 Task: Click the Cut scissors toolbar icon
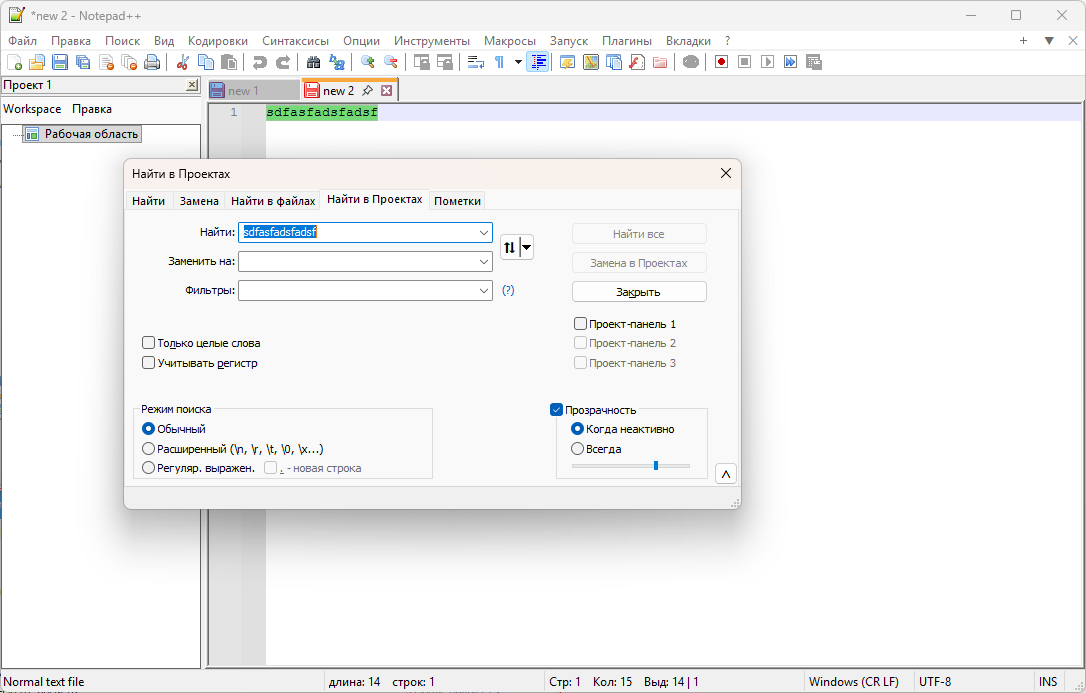[183, 62]
